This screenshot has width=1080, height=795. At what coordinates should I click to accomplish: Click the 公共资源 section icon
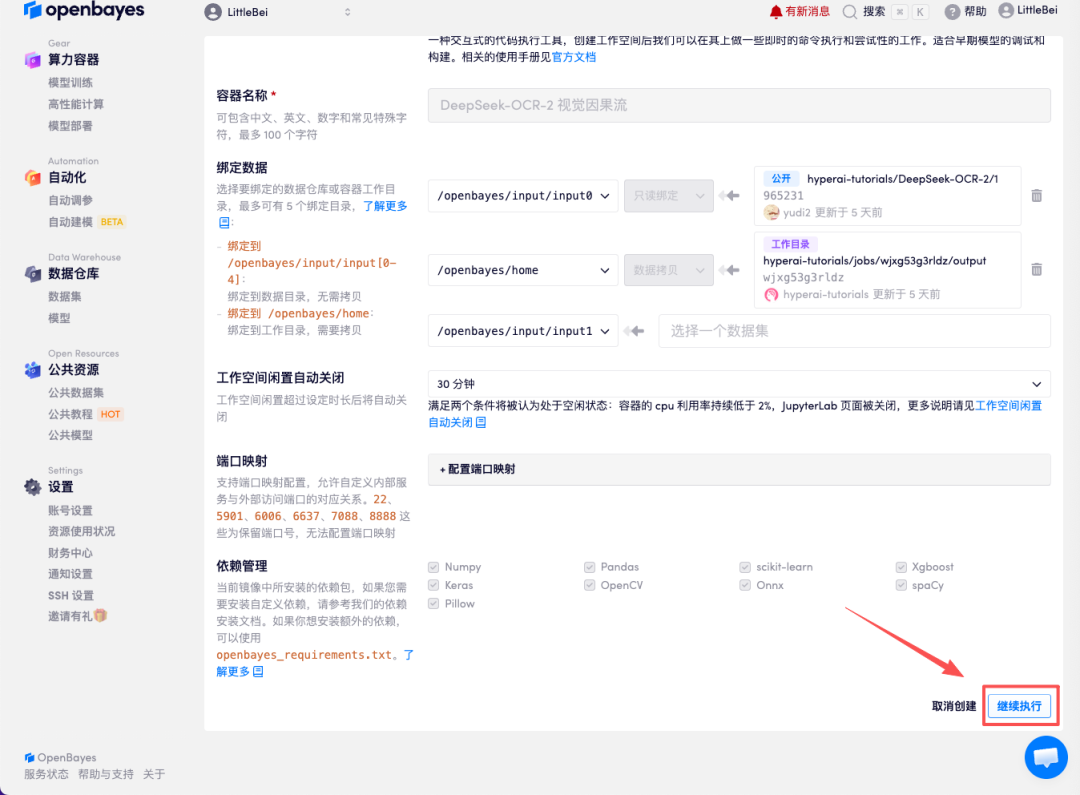[32, 370]
